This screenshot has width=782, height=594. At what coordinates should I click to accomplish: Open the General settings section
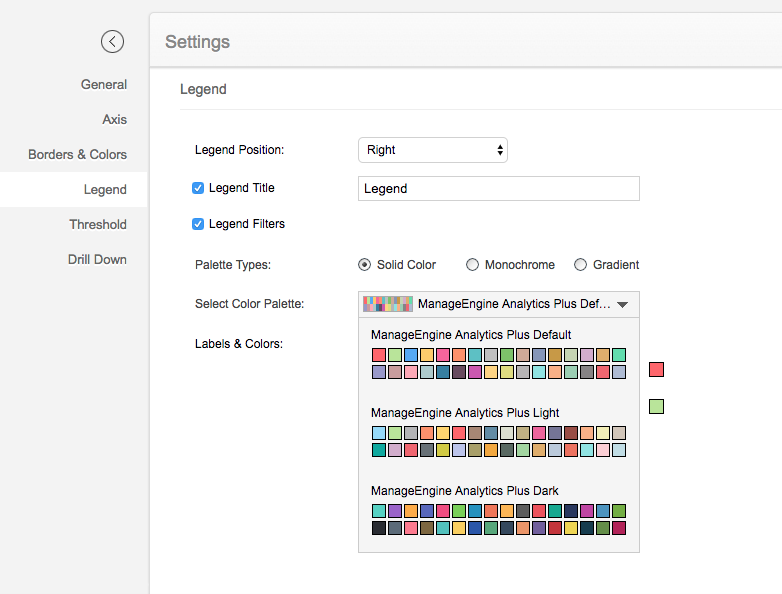tap(103, 85)
